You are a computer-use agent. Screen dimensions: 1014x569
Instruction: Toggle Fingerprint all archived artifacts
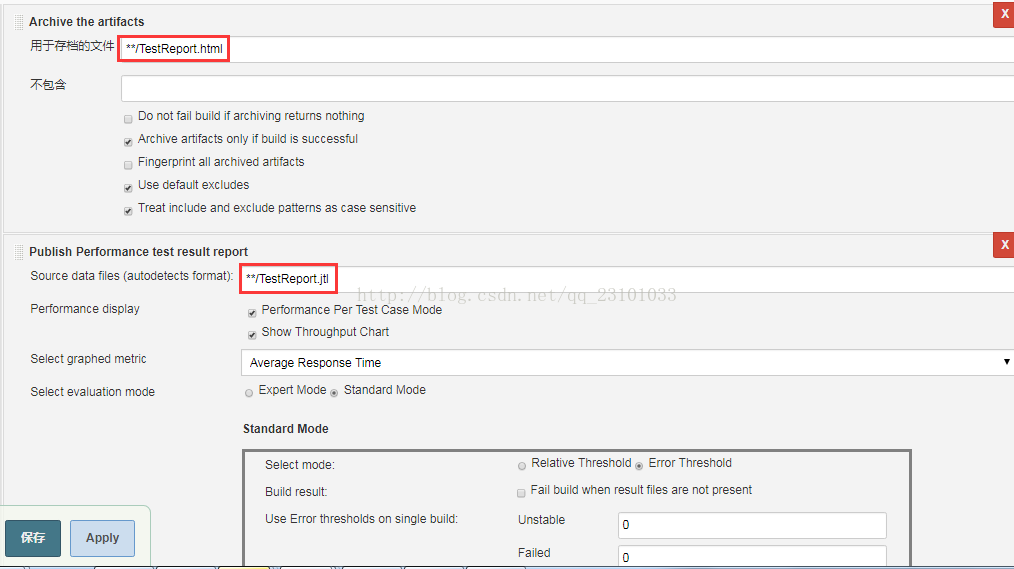coord(128,165)
